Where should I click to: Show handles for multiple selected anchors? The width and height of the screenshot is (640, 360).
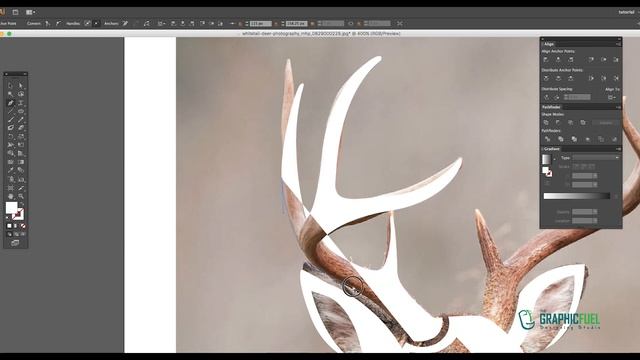[x=87, y=24]
